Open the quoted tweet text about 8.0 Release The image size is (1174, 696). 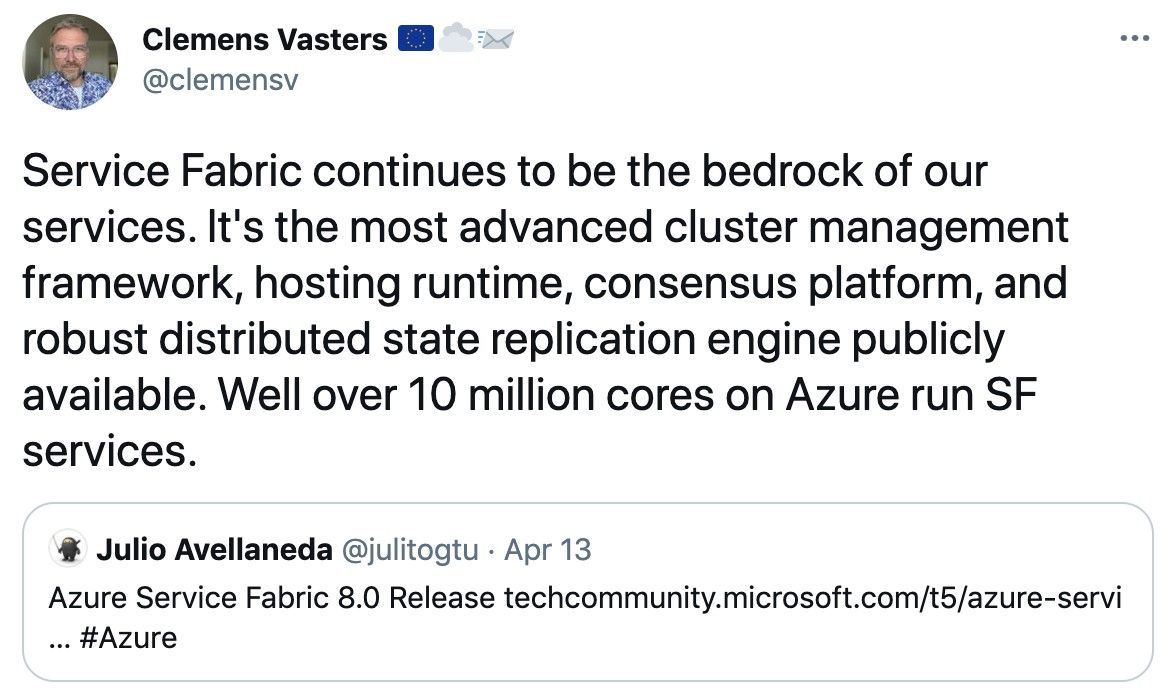[585, 618]
